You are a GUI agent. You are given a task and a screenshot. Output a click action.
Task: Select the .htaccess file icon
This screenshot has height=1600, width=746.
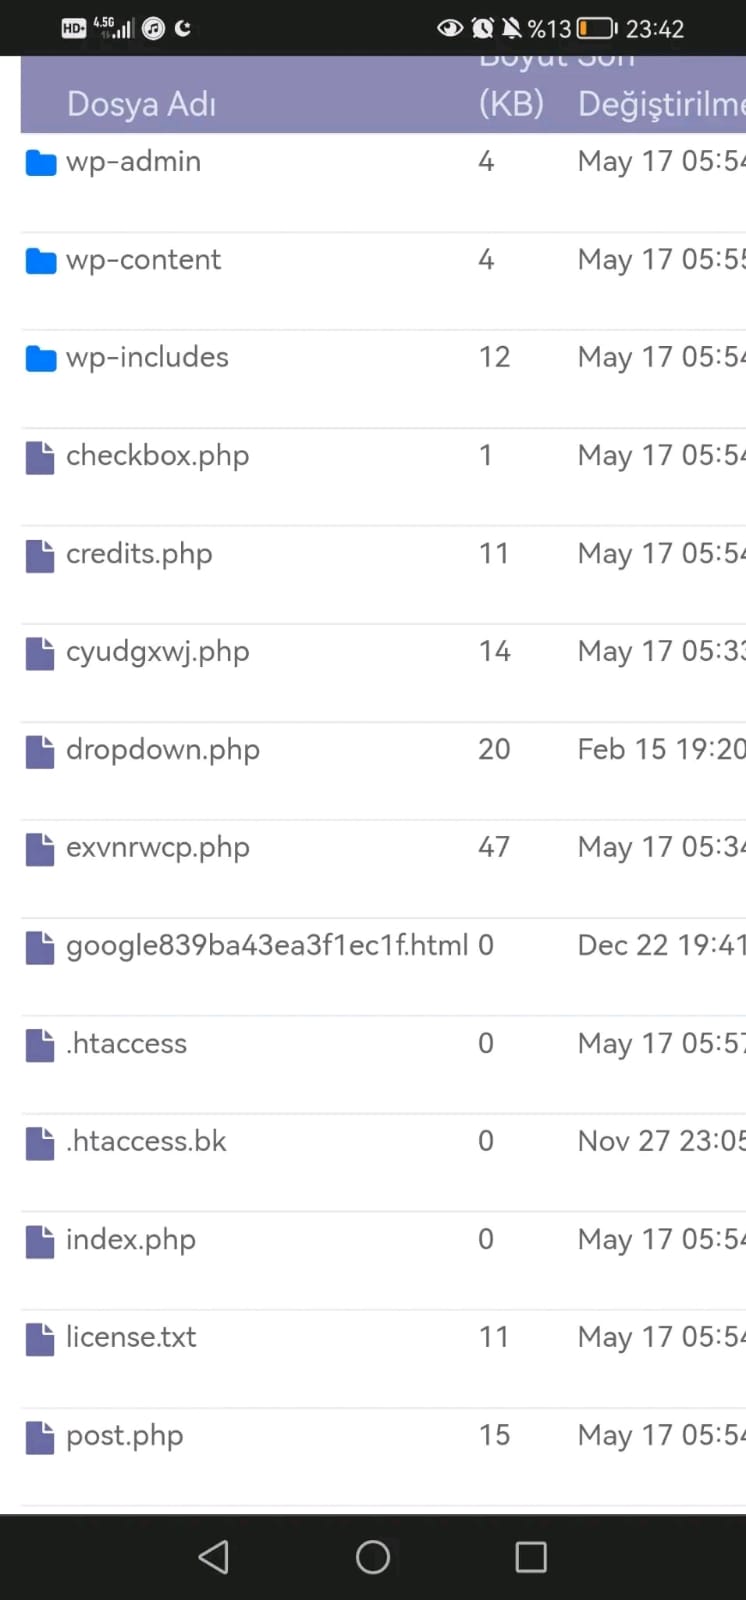point(40,1045)
